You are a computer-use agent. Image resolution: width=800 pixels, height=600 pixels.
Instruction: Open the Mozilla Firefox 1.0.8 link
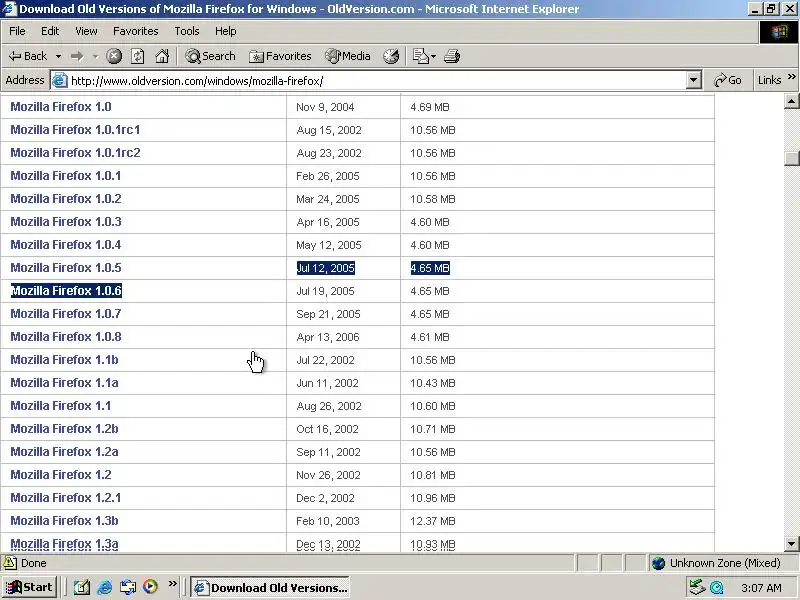[x=66, y=337]
